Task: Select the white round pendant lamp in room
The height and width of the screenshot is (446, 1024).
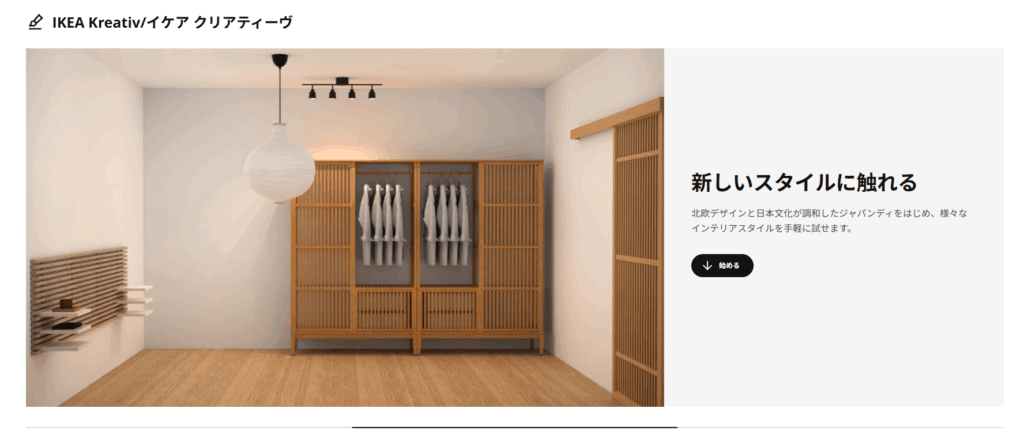Action: tap(280, 162)
